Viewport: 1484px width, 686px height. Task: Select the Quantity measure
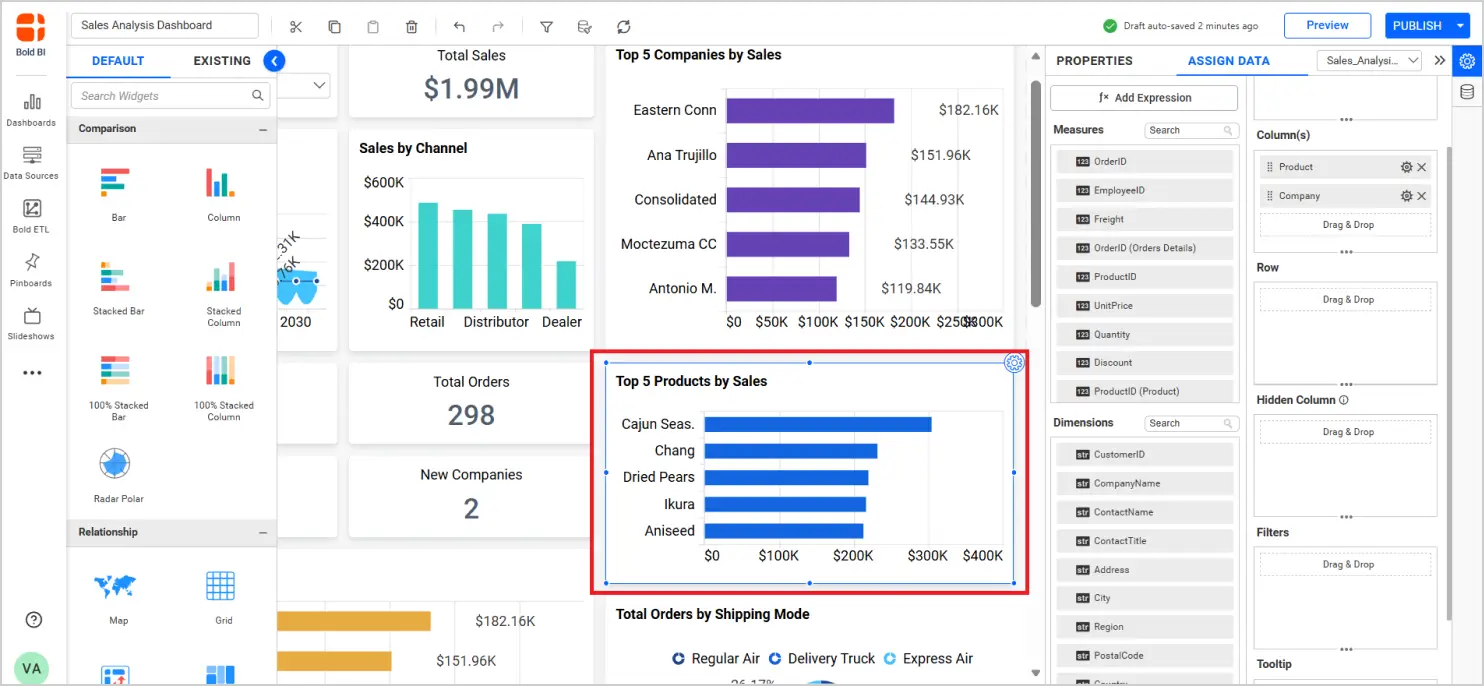coord(1144,334)
